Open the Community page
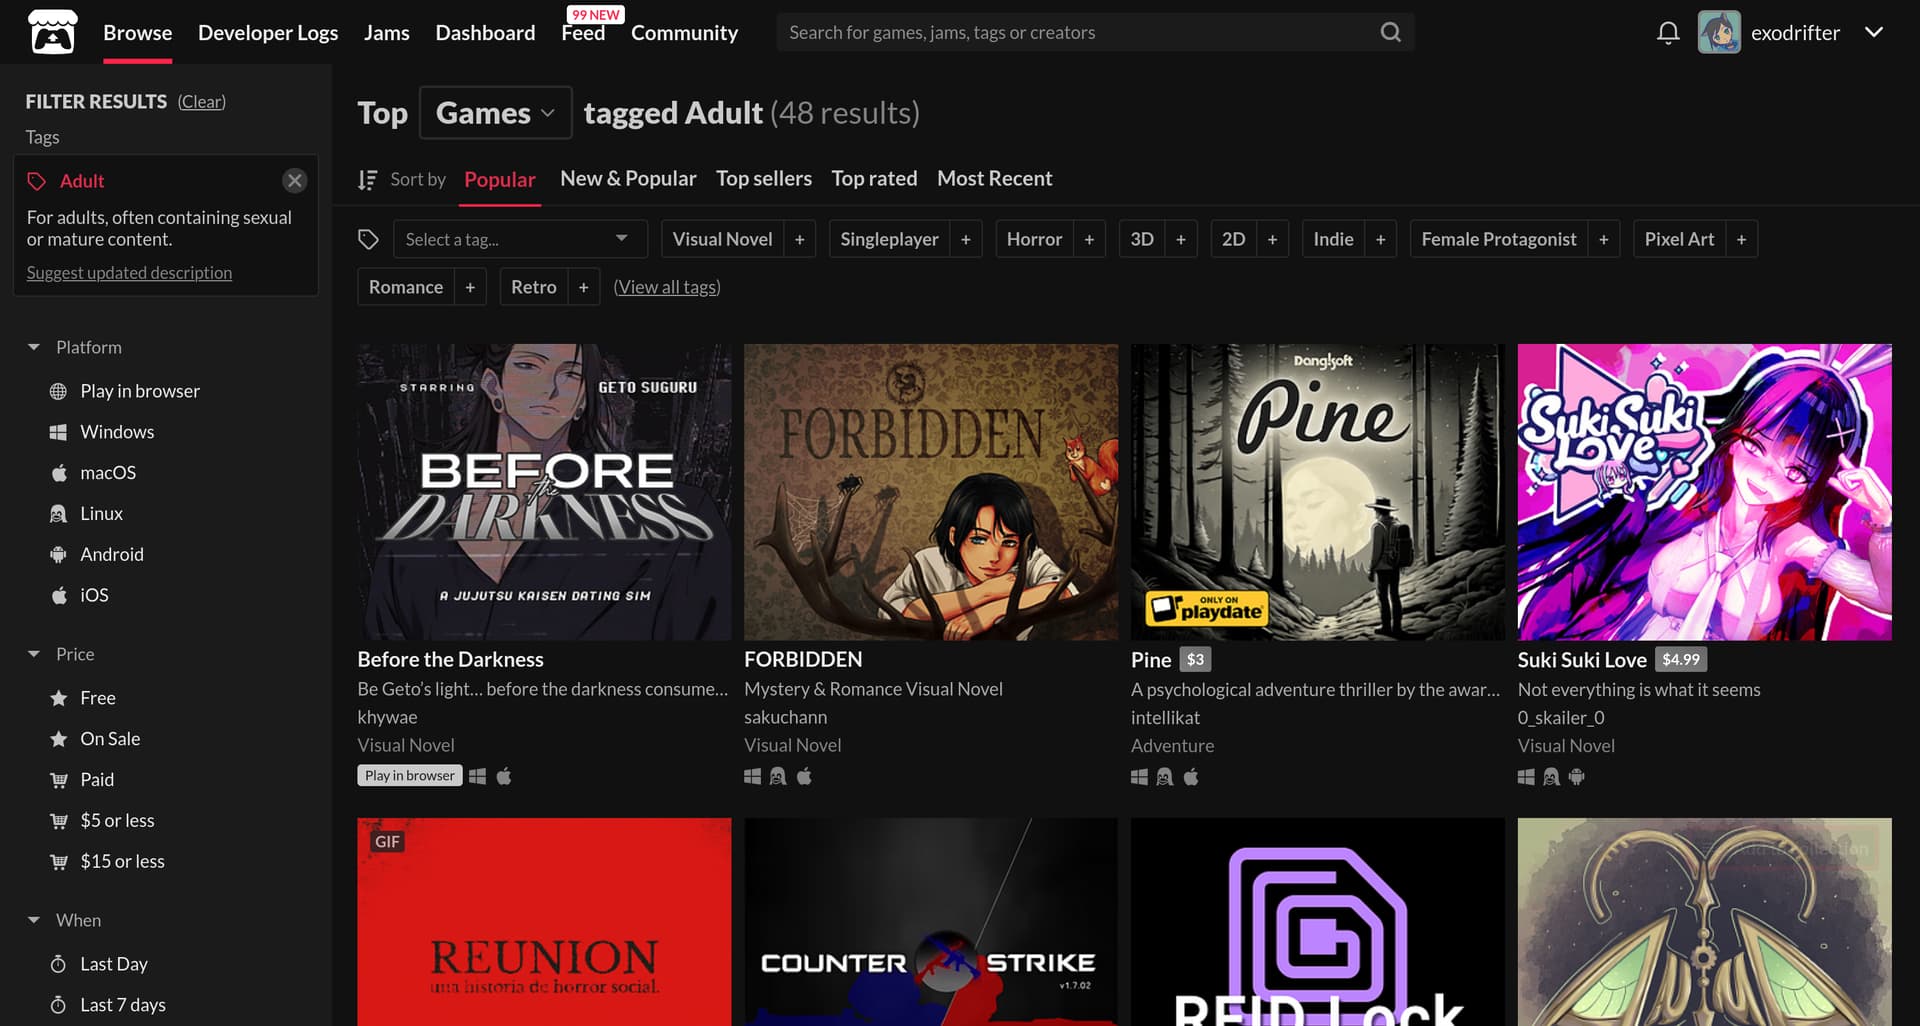 click(684, 33)
